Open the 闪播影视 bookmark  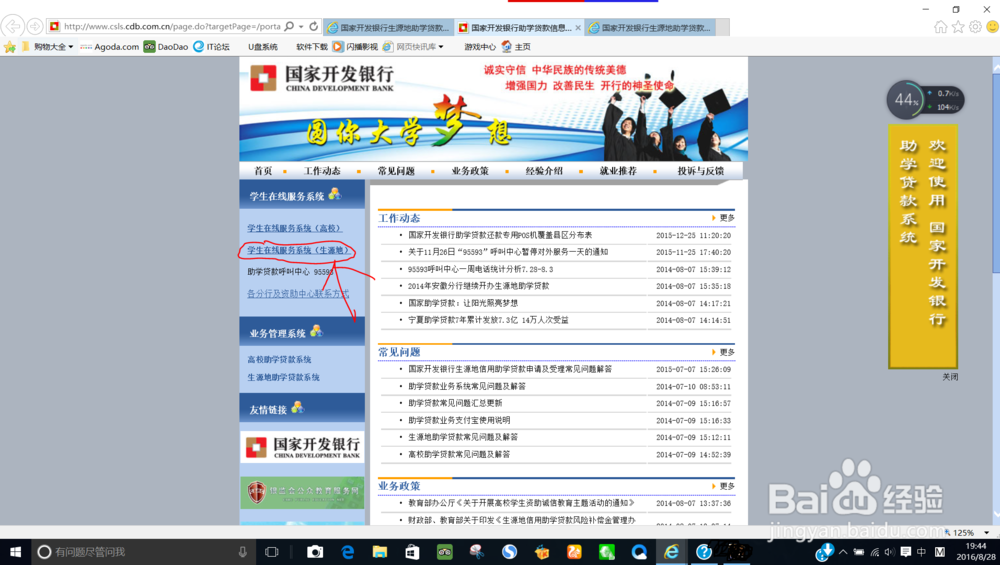point(355,47)
